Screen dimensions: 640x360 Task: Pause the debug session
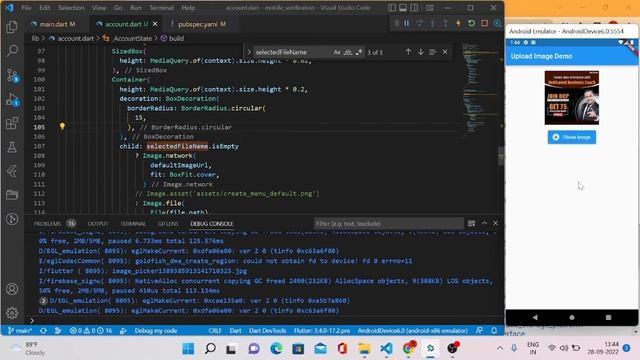tap(407, 24)
